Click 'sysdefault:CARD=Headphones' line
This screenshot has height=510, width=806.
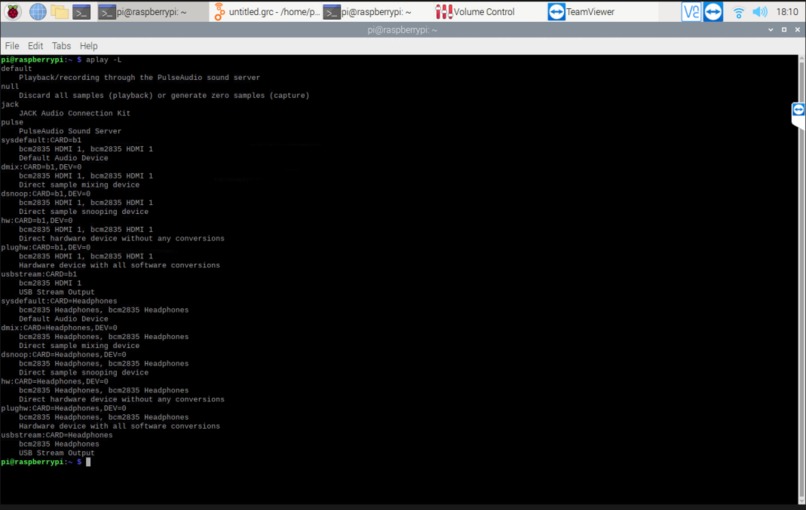(59, 301)
